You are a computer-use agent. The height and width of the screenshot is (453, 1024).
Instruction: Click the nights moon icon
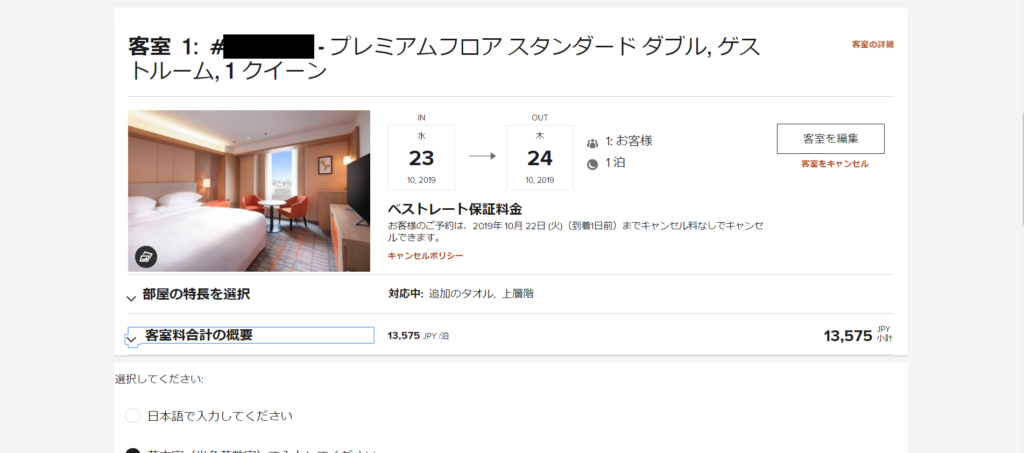592,164
